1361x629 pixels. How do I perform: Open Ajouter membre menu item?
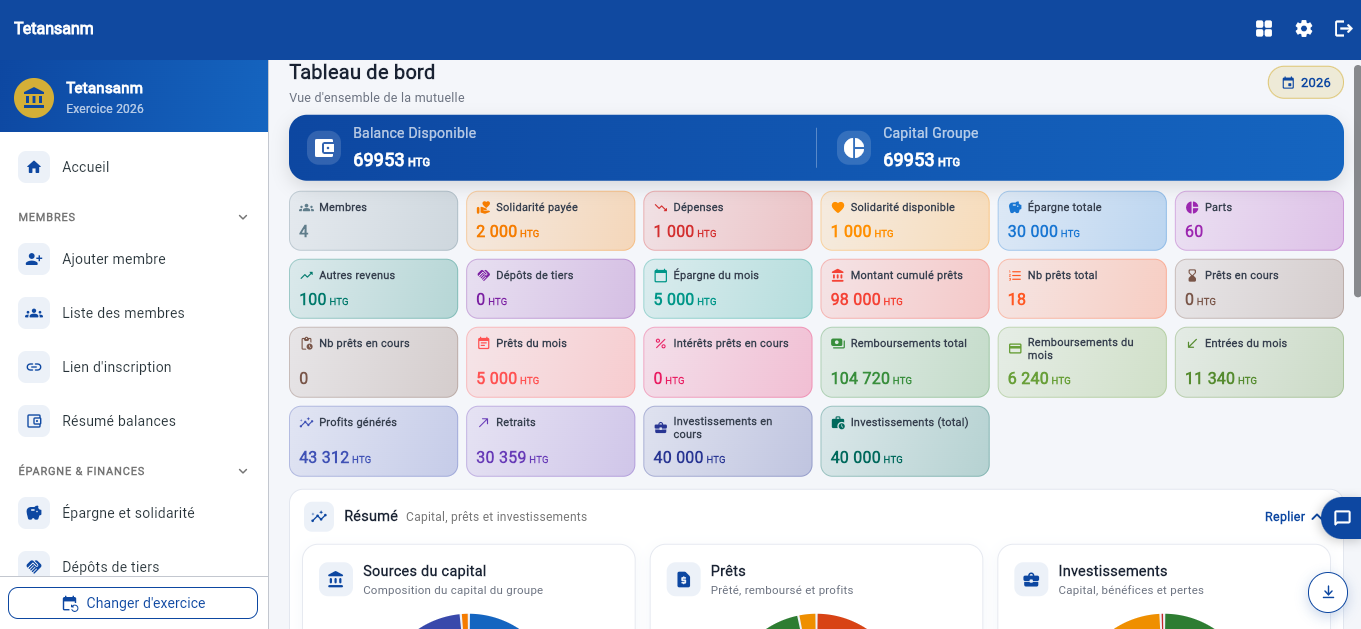click(x=134, y=259)
